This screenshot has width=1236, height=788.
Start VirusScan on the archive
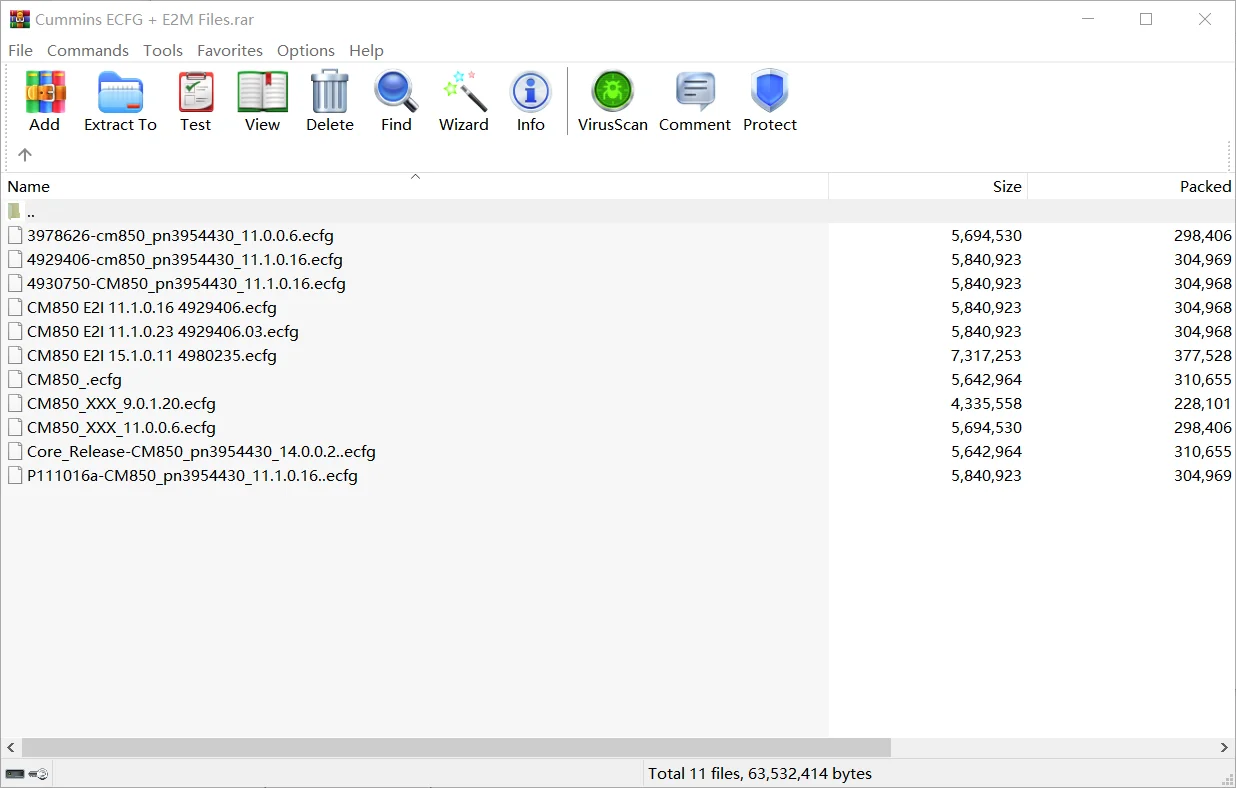(613, 101)
